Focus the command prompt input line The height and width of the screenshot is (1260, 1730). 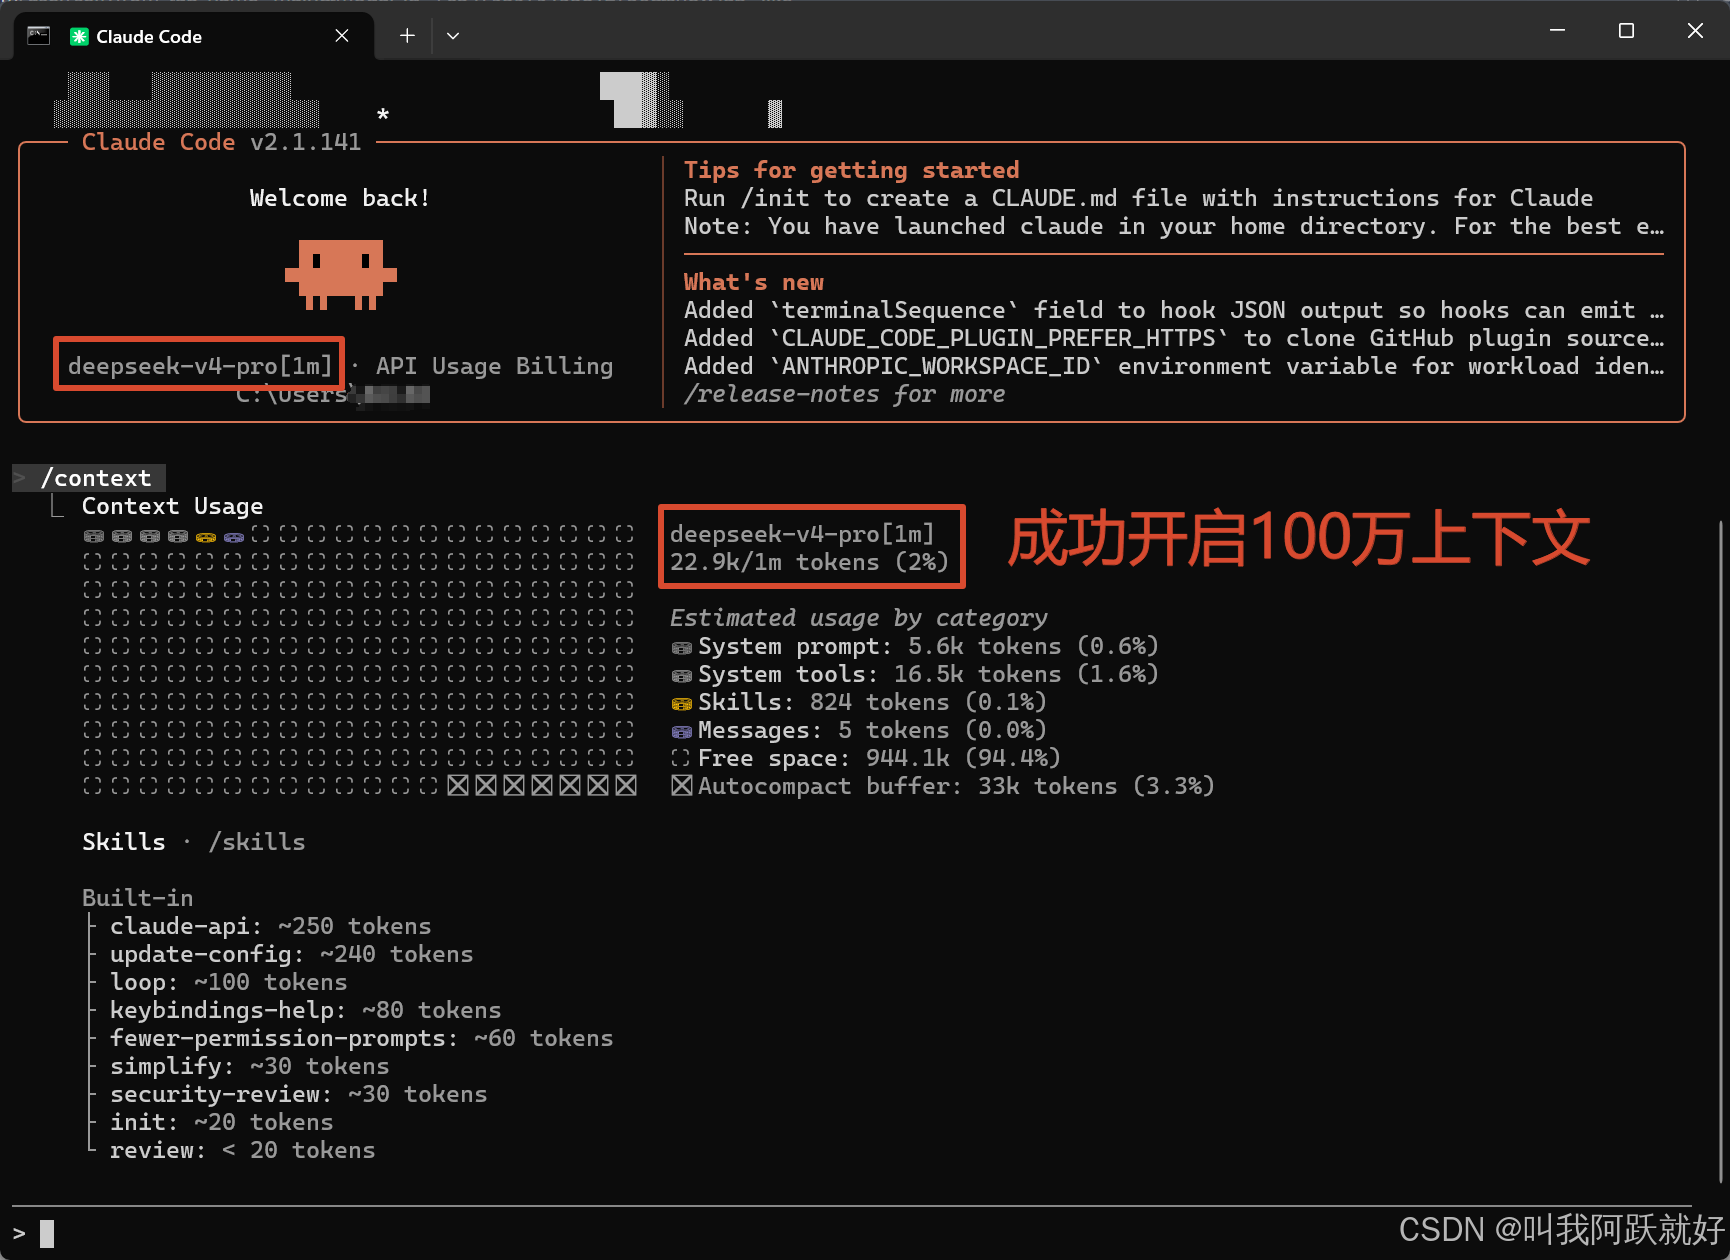pos(850,1234)
